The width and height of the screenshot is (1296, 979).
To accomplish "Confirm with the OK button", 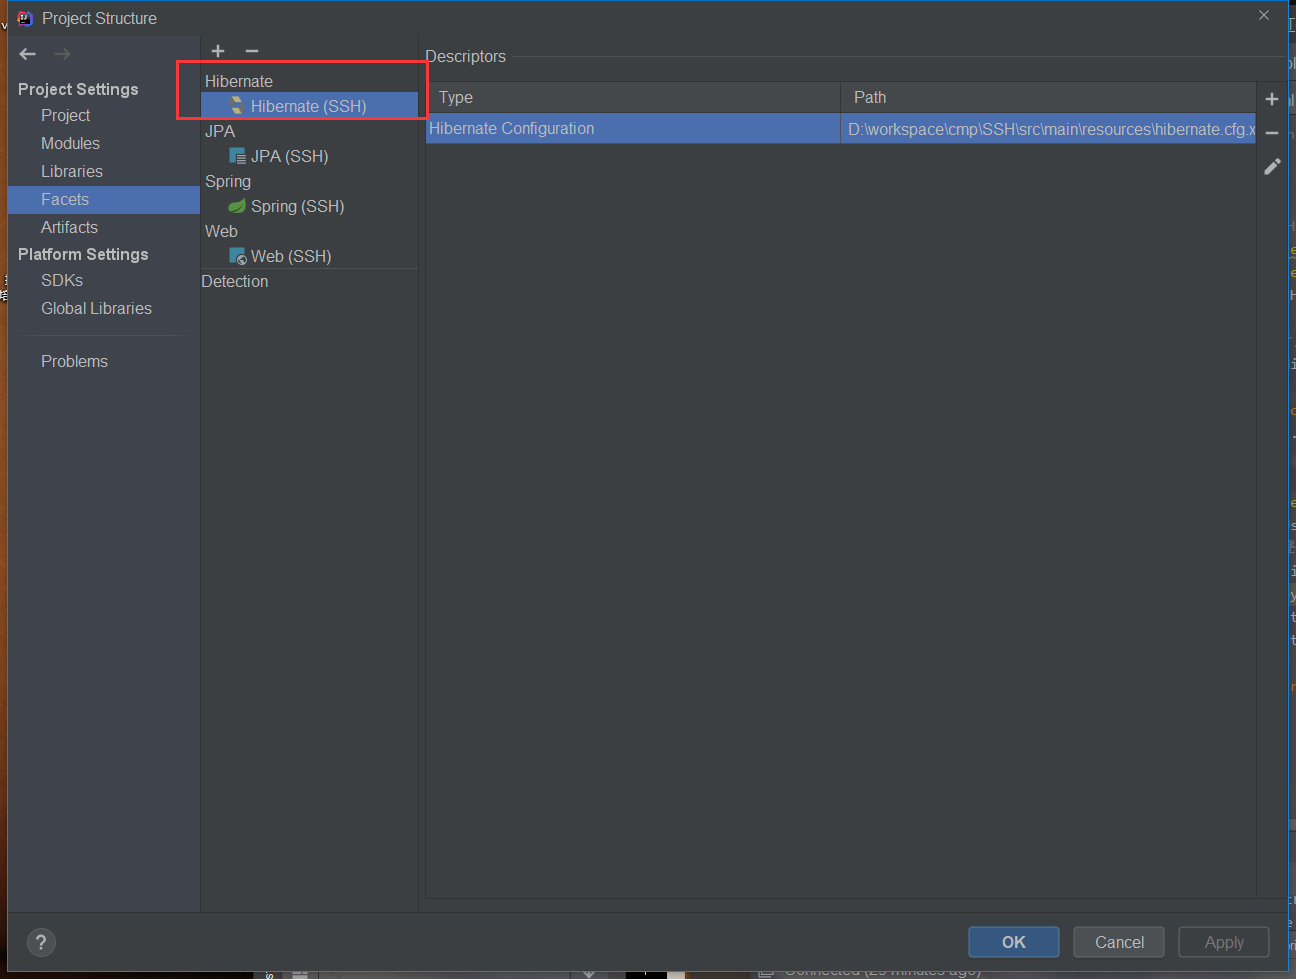I will (x=1014, y=942).
